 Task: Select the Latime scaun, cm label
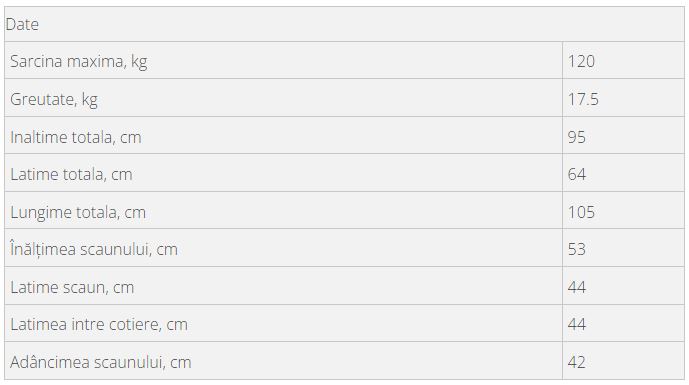[x=72, y=287]
